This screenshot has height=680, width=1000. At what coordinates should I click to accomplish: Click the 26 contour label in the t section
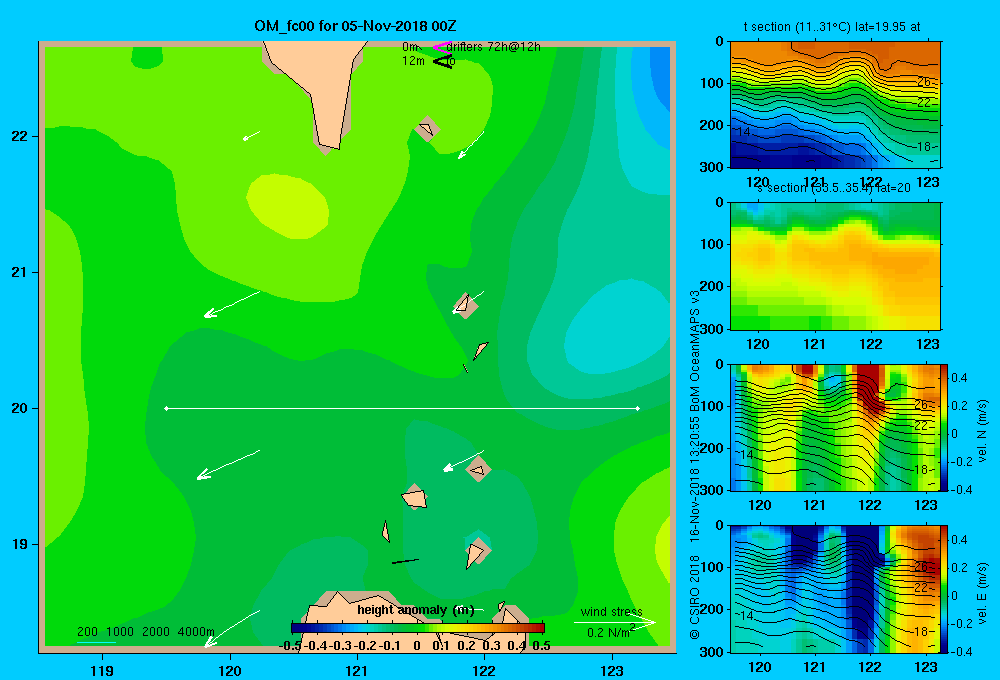924,82
